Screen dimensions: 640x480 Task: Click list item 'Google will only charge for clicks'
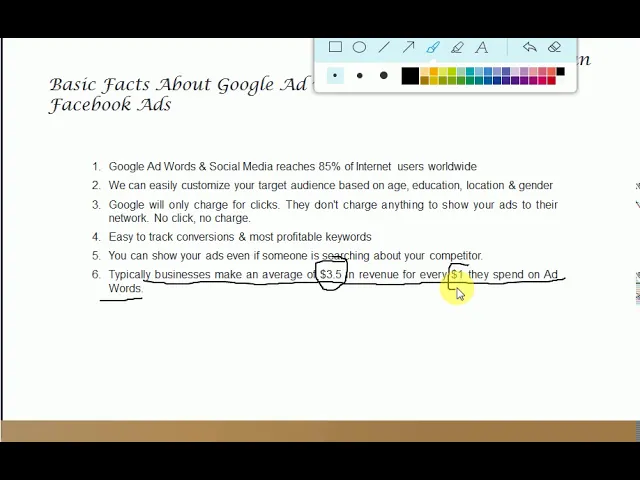pos(194,204)
